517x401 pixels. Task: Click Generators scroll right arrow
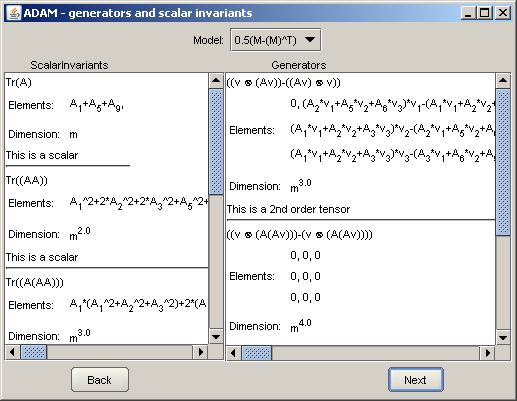[x=487, y=353]
